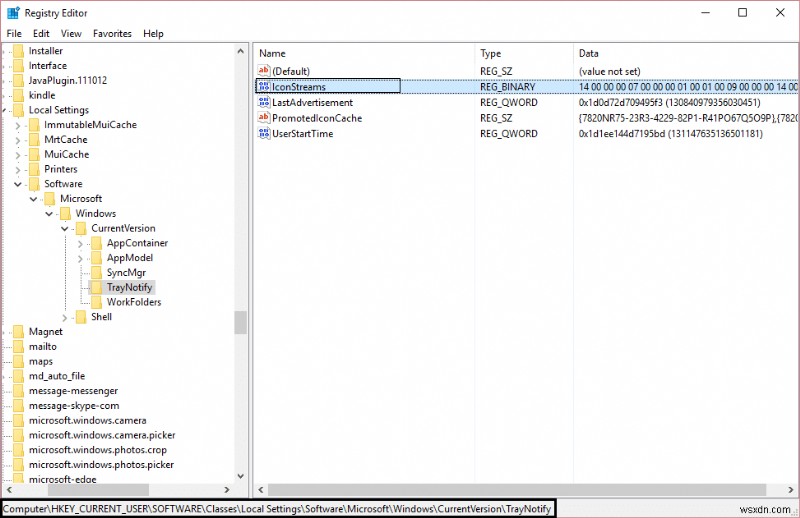Viewport: 800px width, 518px height.
Task: Collapse the Windows key
Action: click(49, 213)
